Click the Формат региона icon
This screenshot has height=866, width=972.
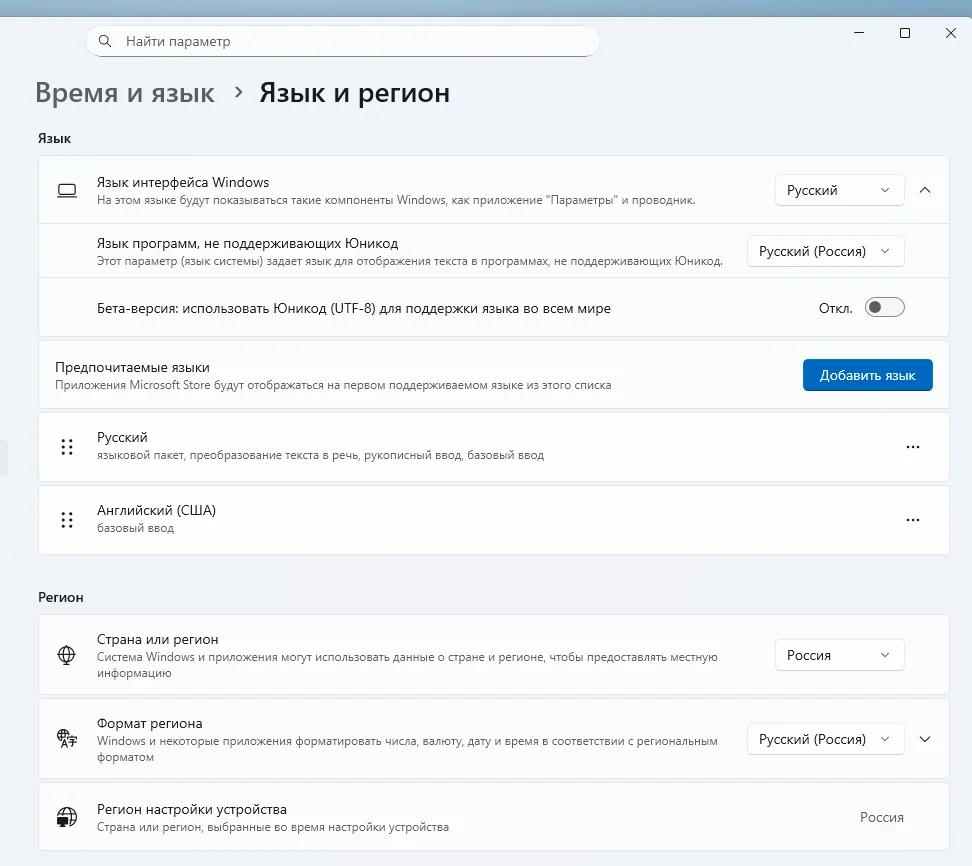(x=67, y=740)
